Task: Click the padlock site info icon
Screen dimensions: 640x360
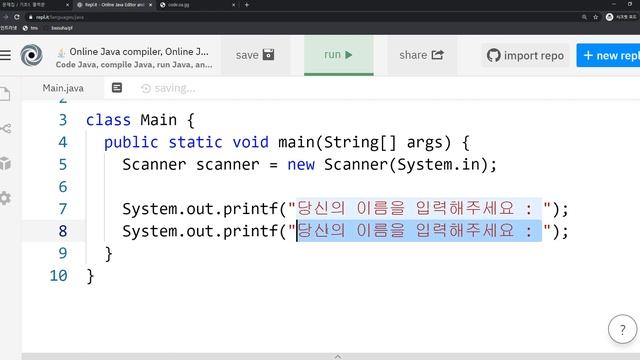Action: click(31, 17)
